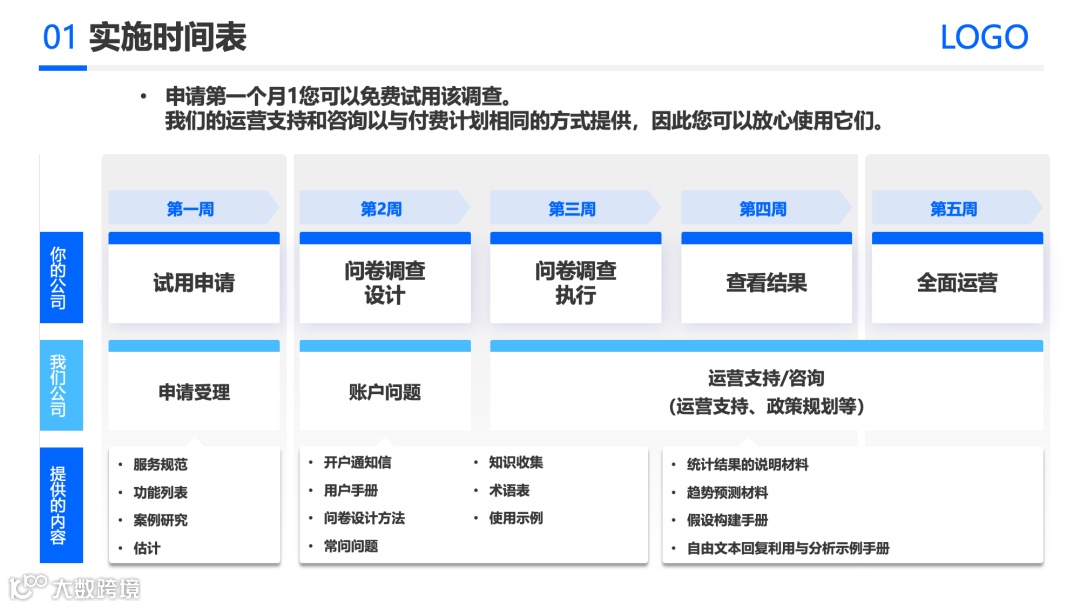
Task: Click the 问卷调查执行 card
Action: (x=576, y=278)
